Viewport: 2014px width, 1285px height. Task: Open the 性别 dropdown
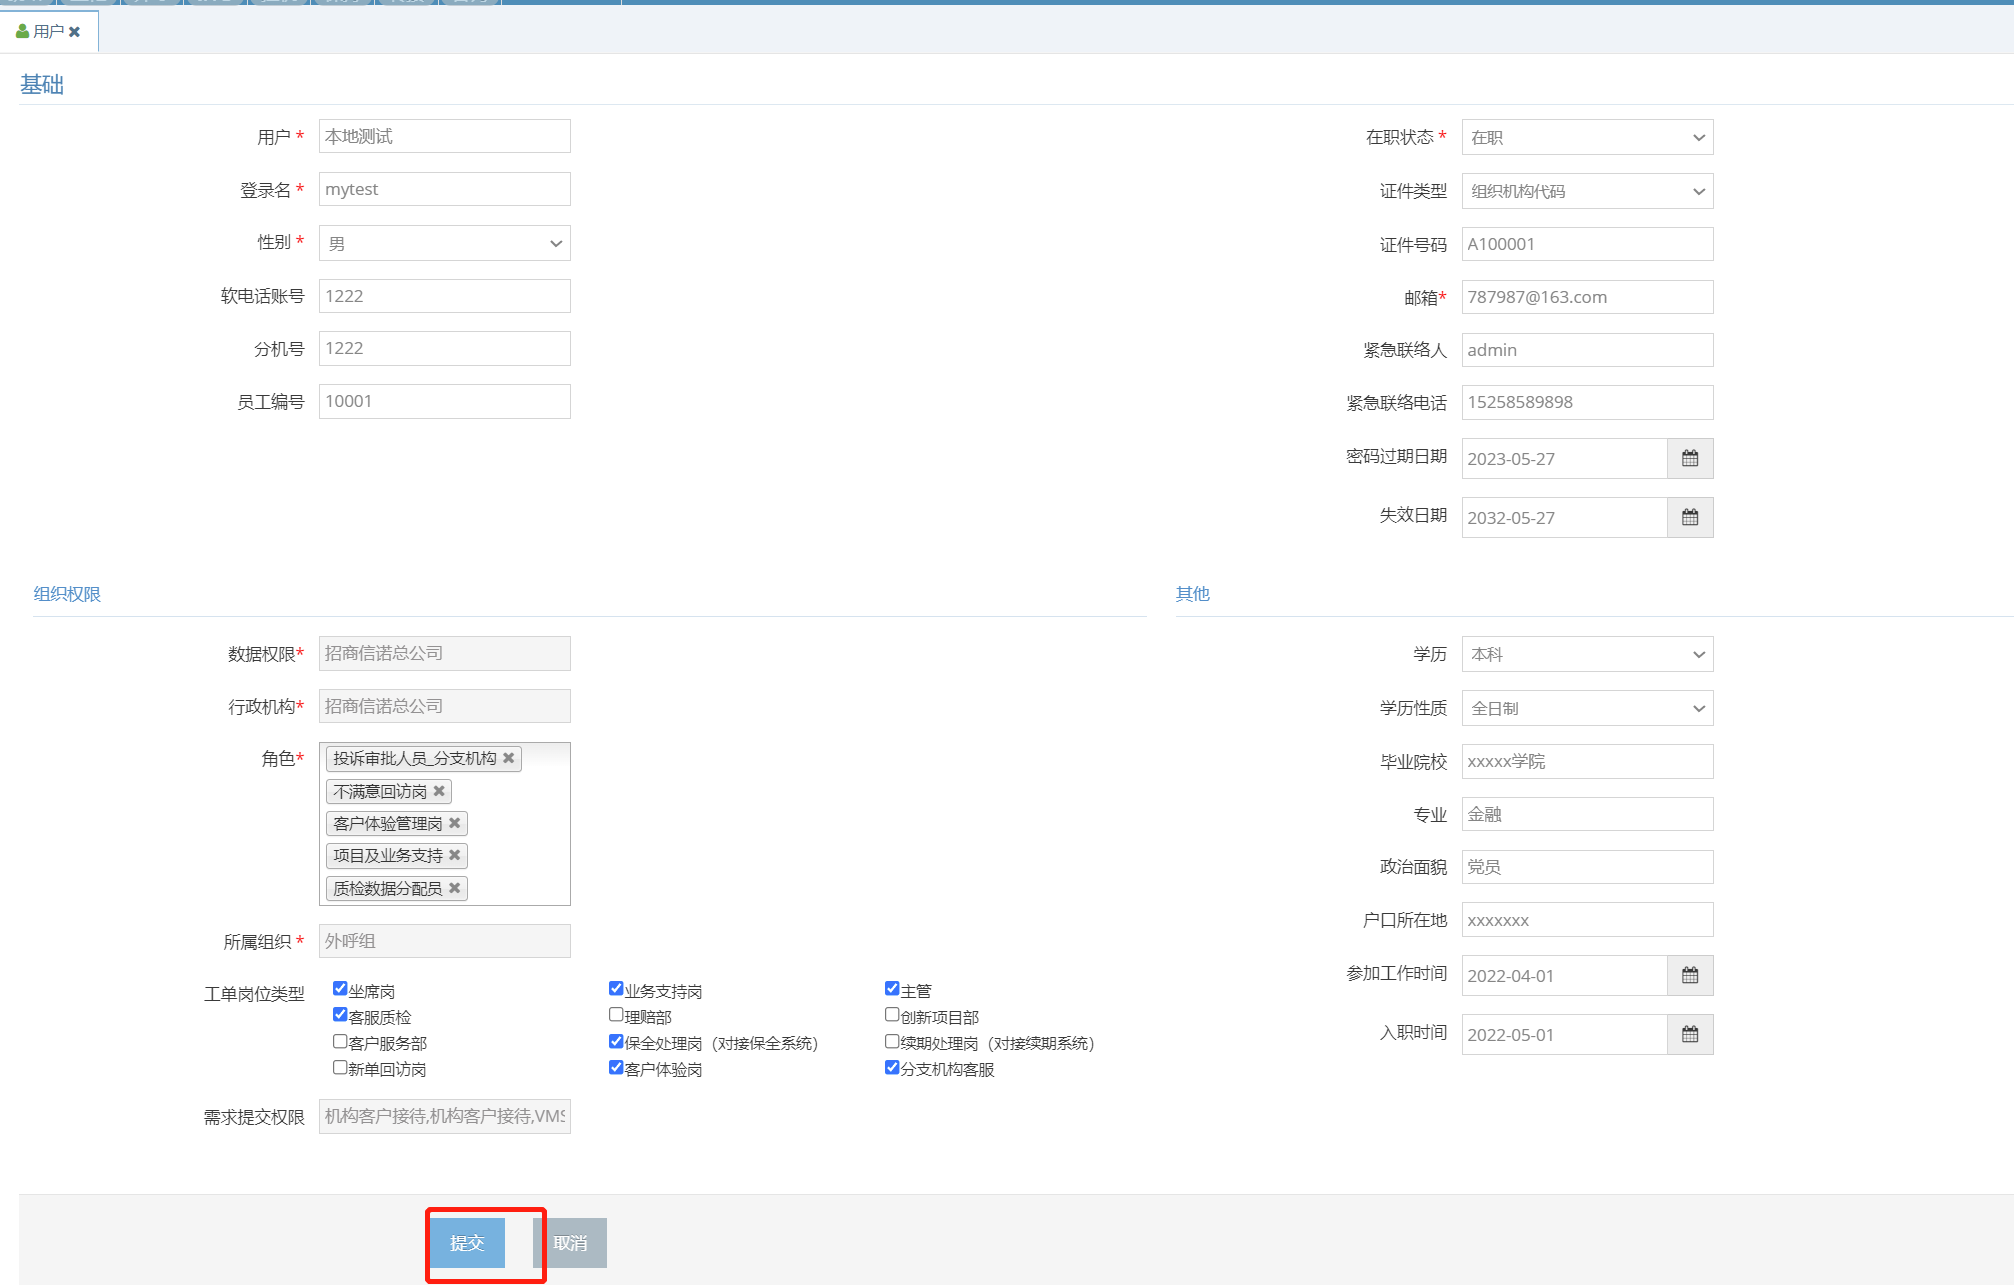pyautogui.click(x=445, y=243)
